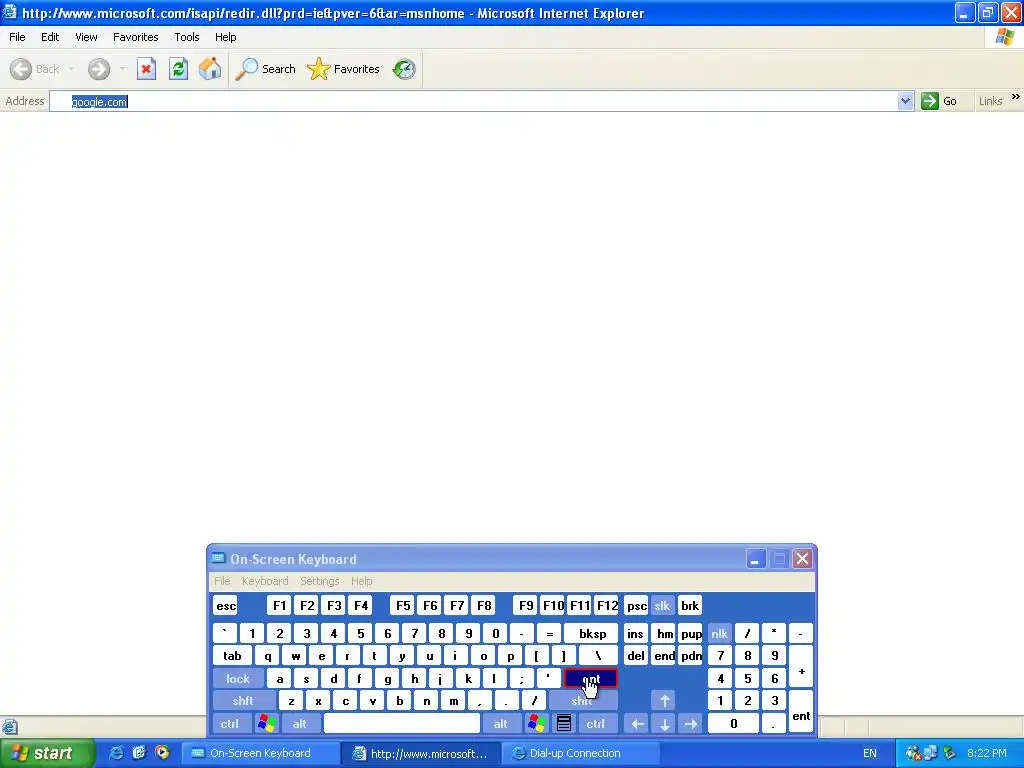Minimize the On-Screen Keyboard window
This screenshot has height=768, width=1024.
[x=756, y=559]
